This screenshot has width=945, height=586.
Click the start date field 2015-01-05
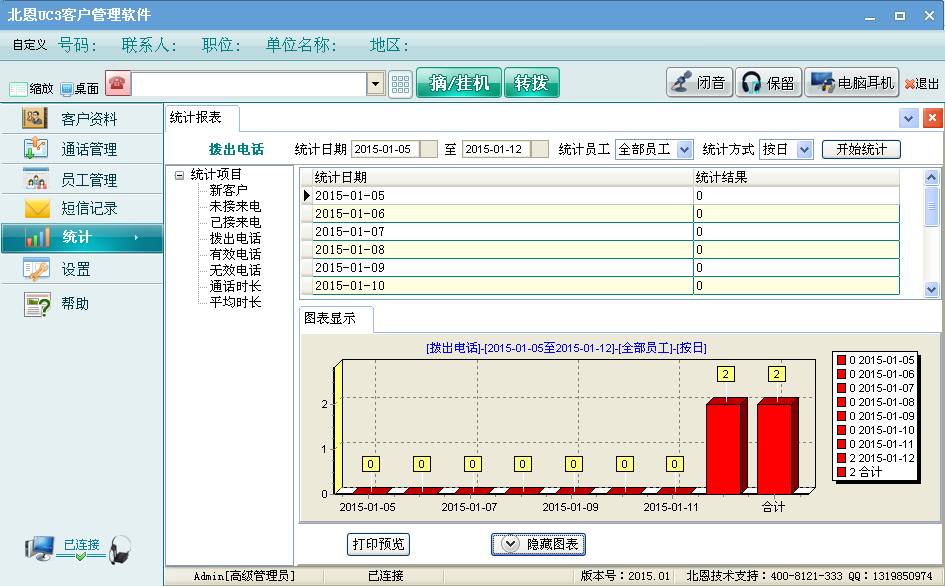(385, 149)
